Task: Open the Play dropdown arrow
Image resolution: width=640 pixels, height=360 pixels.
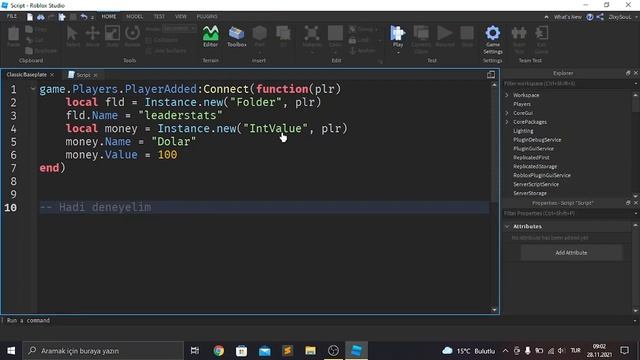Action: coord(398,53)
